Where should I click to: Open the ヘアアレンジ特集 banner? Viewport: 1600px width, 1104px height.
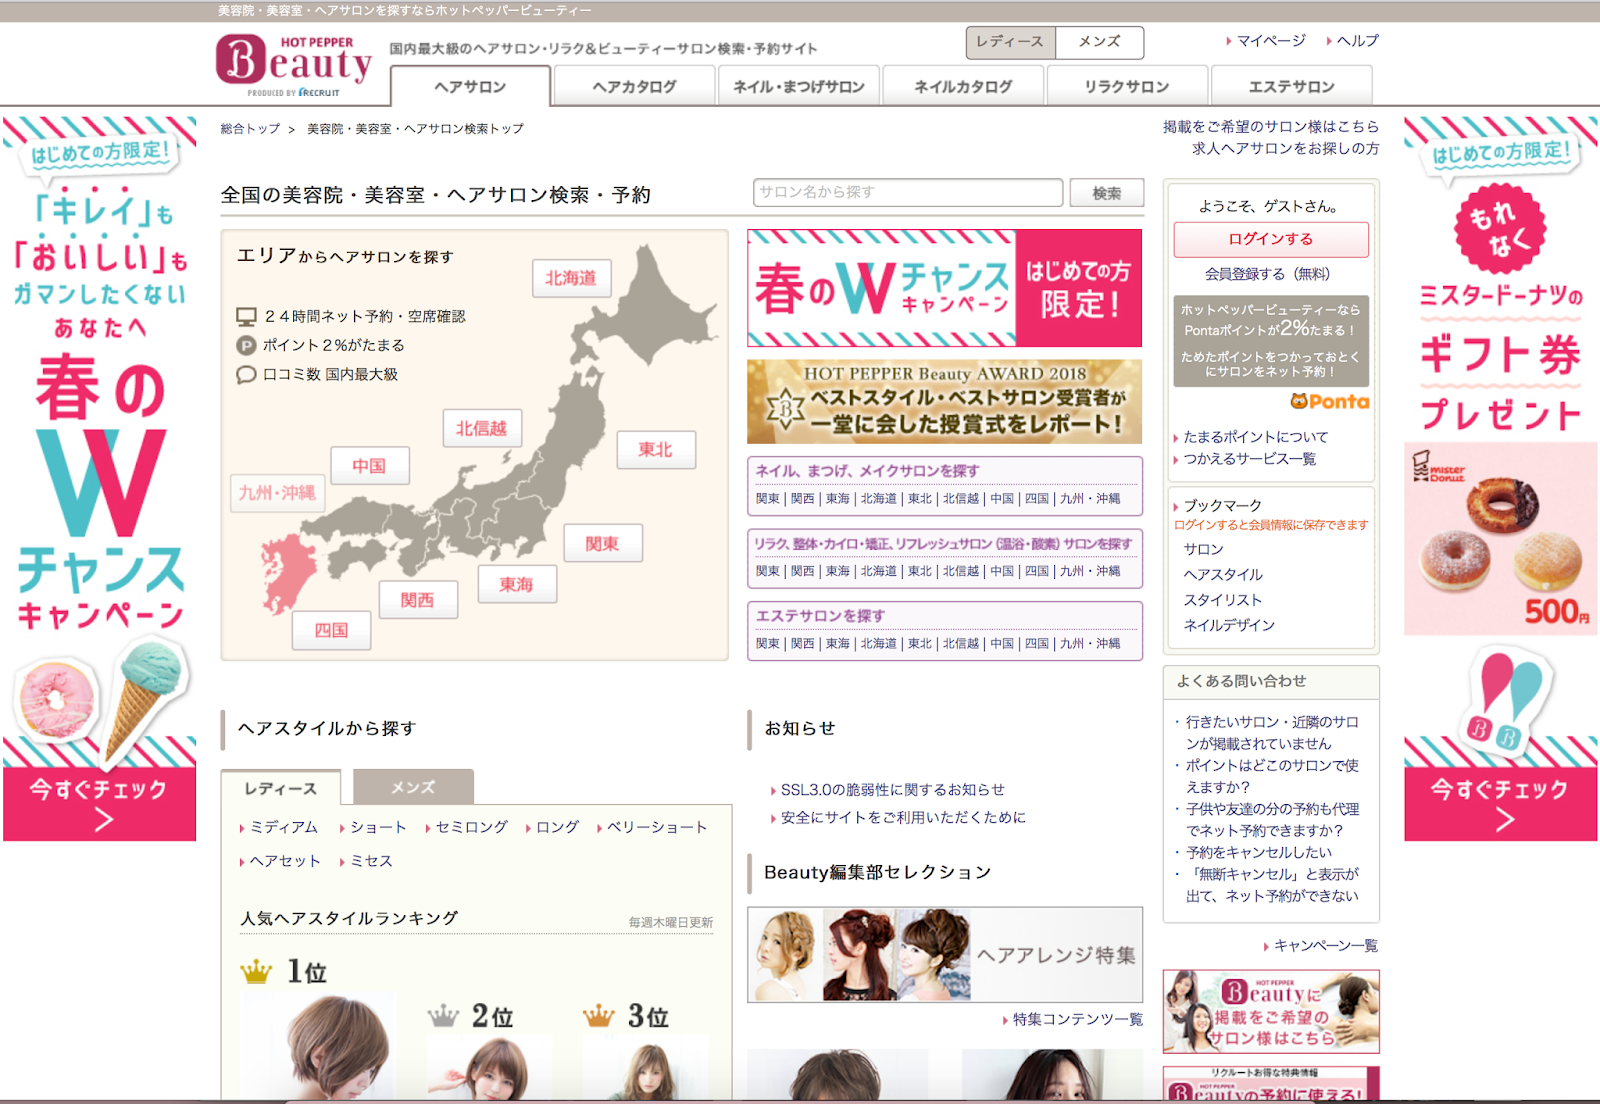[944, 954]
